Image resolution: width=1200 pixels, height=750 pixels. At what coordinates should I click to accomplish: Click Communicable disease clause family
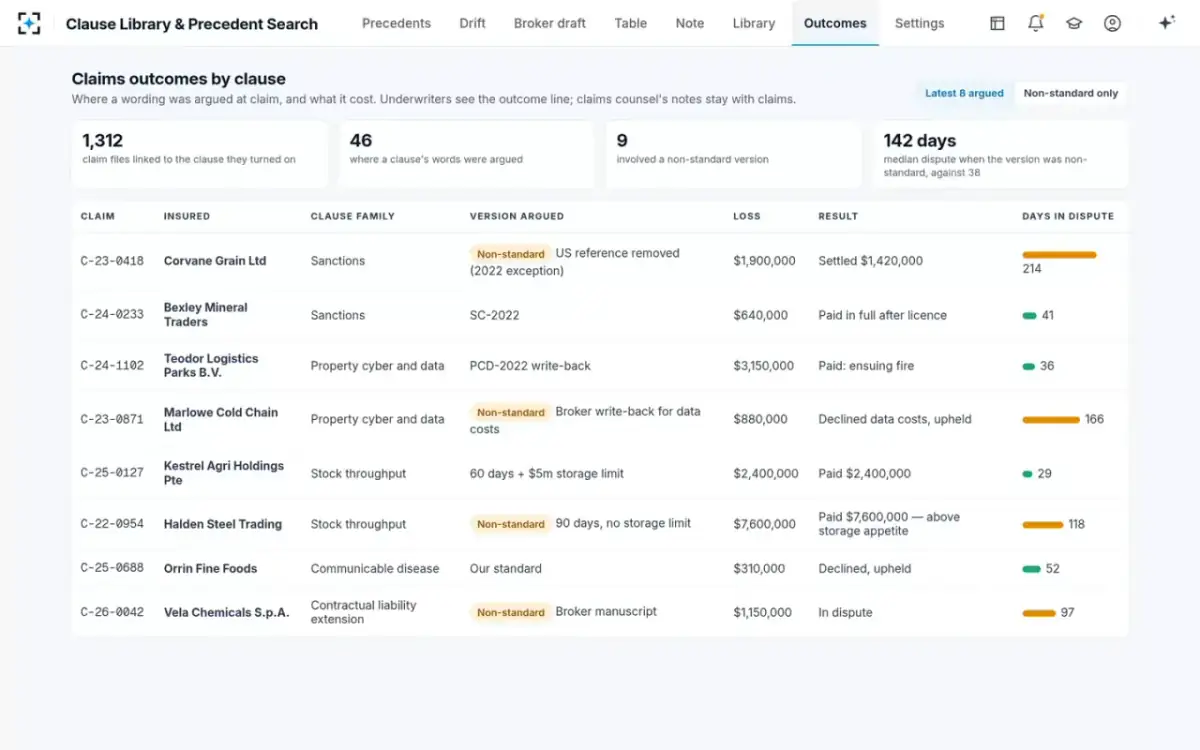pos(375,568)
